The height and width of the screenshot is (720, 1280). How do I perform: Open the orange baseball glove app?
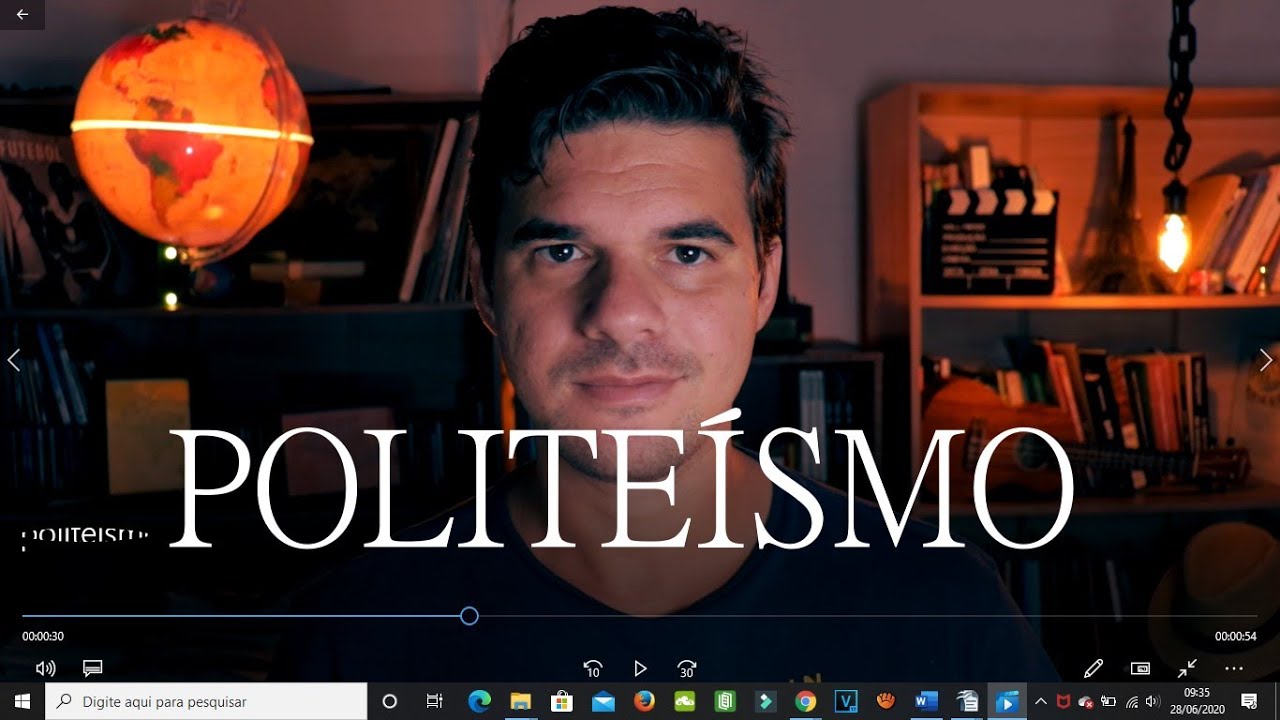click(x=885, y=701)
